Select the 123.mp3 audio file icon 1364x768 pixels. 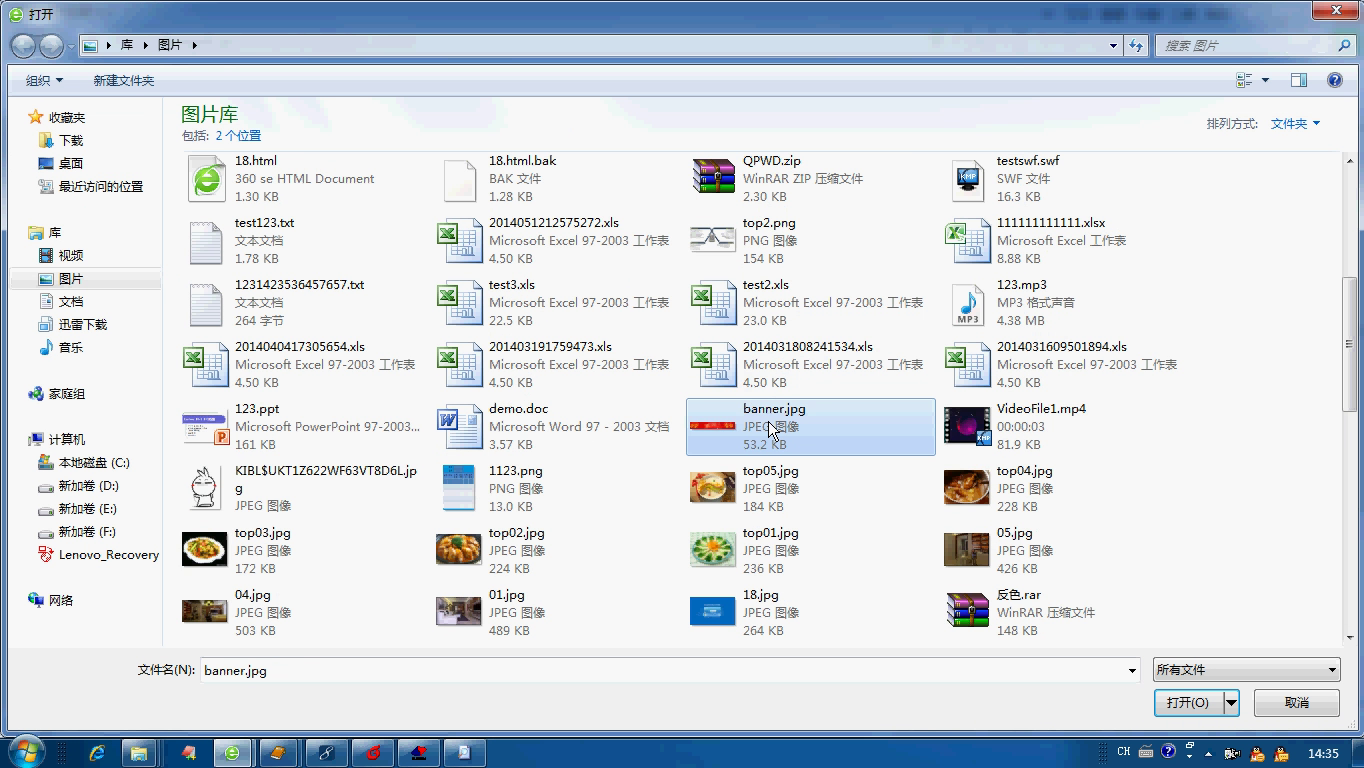pyautogui.click(x=968, y=304)
